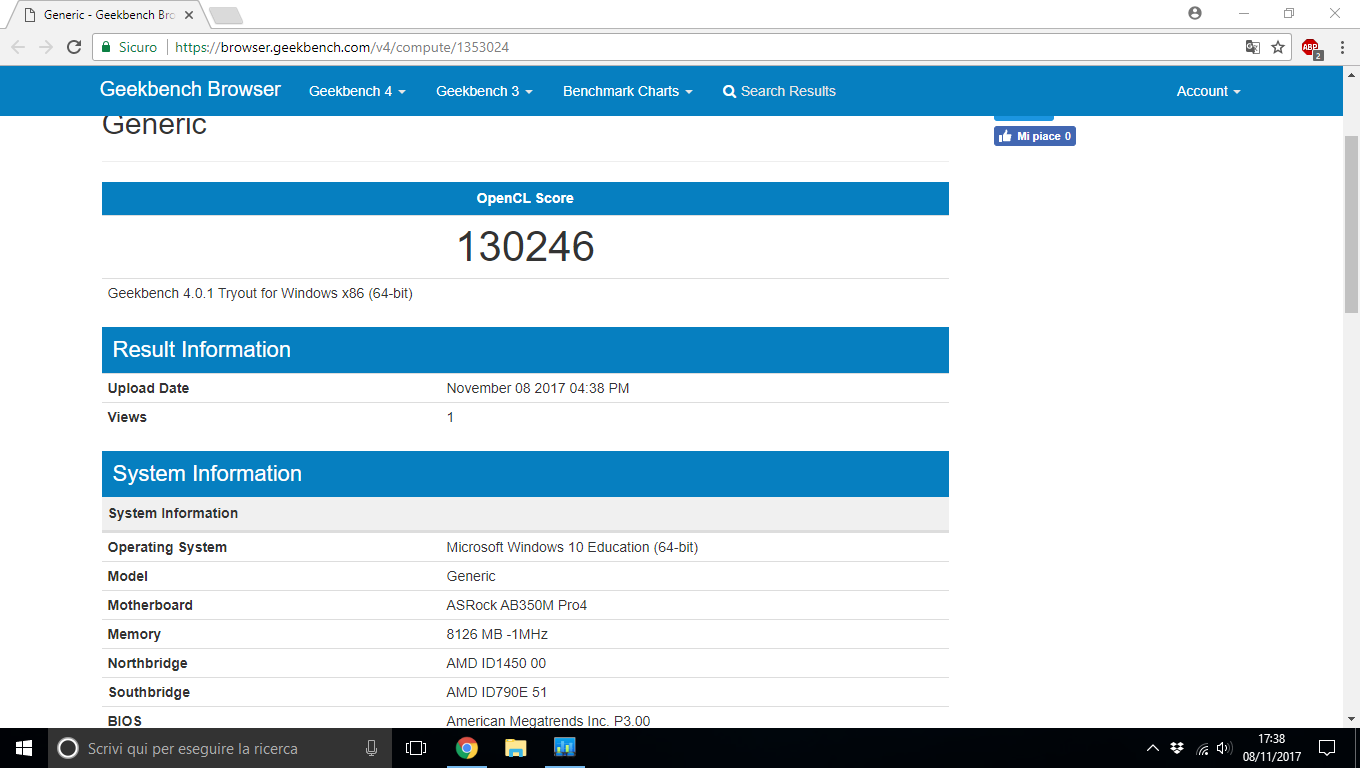Select Microsoft Windows 10 Education value
The height and width of the screenshot is (768, 1360).
pos(572,547)
